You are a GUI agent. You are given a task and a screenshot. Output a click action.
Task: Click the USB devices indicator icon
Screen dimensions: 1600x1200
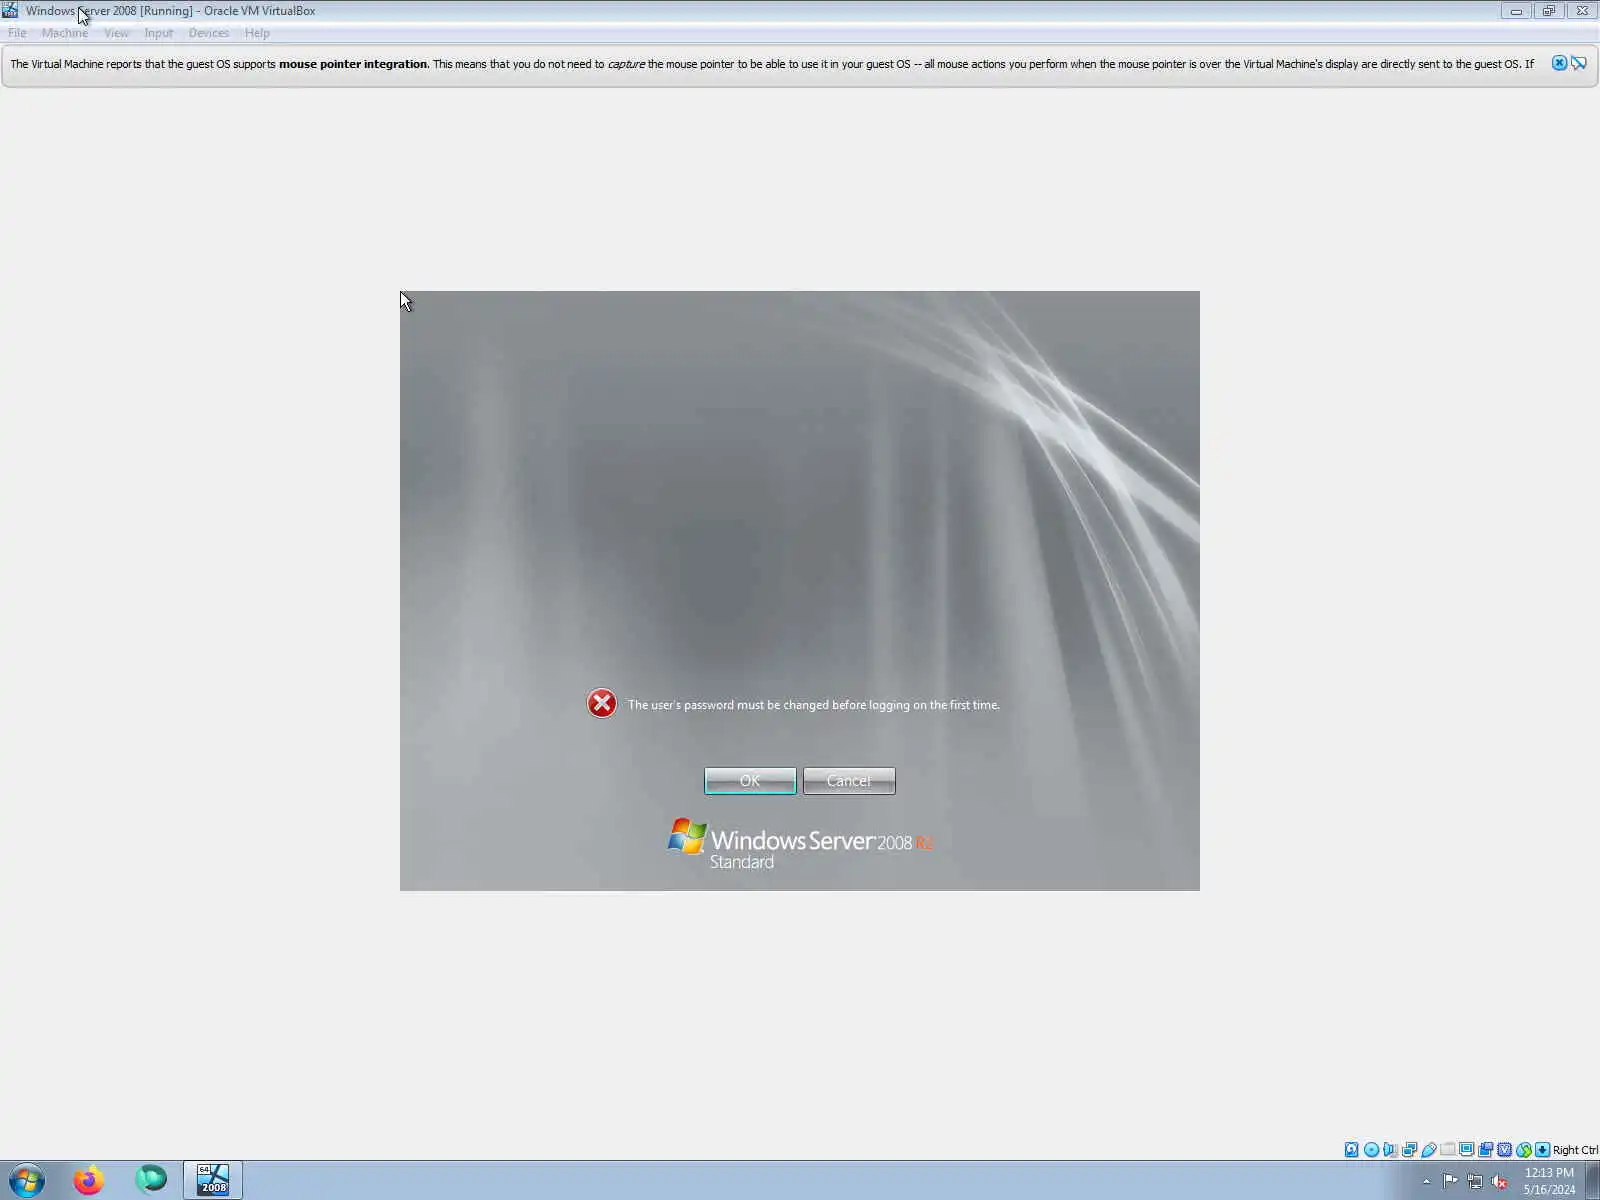click(x=1429, y=1150)
